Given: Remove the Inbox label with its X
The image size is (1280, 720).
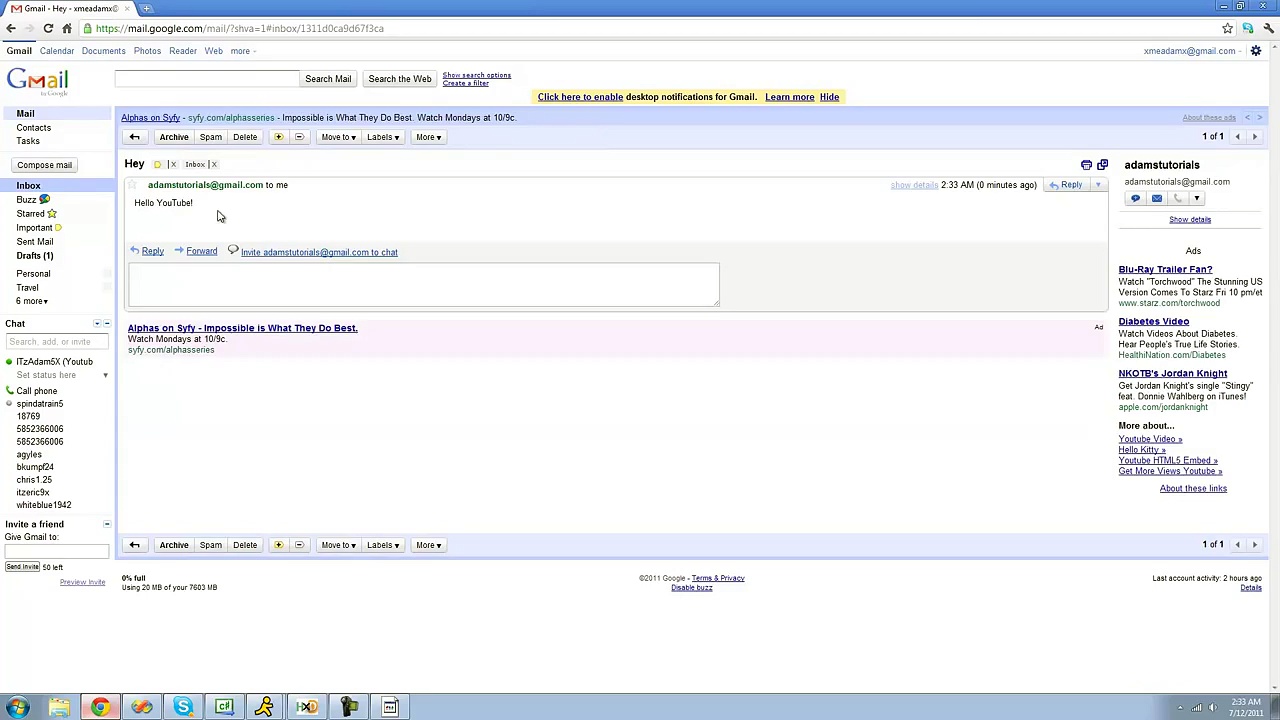Looking at the screenshot, I should 213,164.
